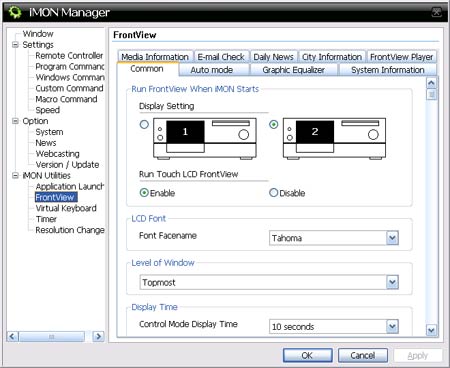Select Windows Command in the tree
This screenshot has height=368, width=450.
(70, 77)
